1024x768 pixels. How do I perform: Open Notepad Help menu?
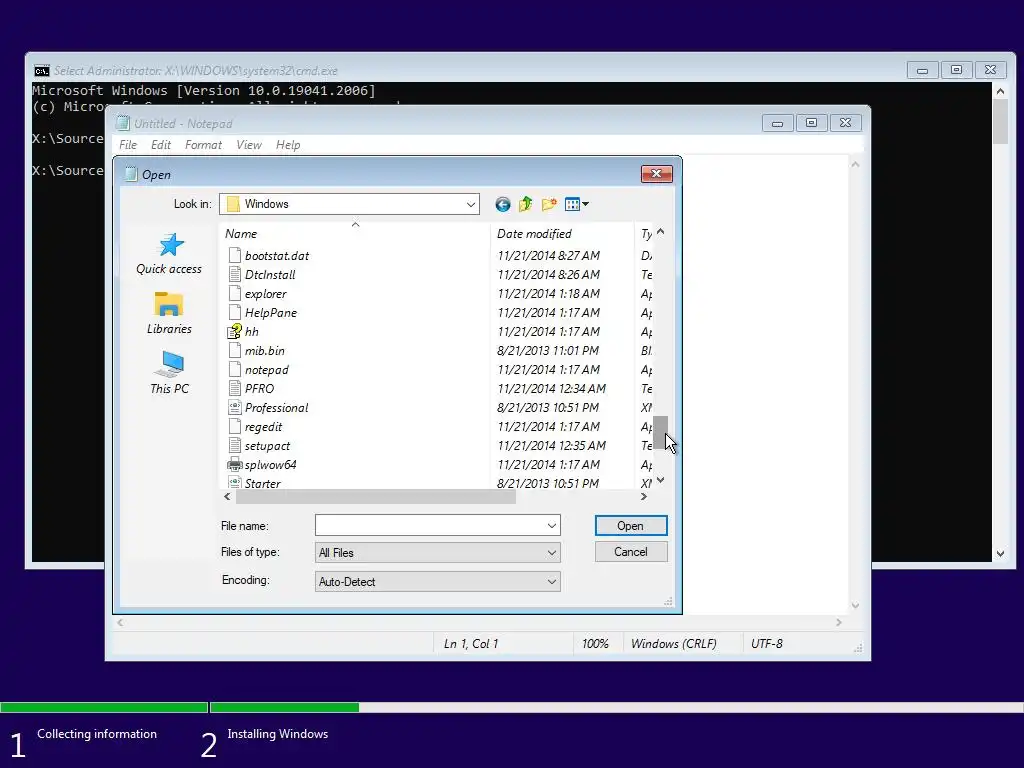click(x=288, y=145)
